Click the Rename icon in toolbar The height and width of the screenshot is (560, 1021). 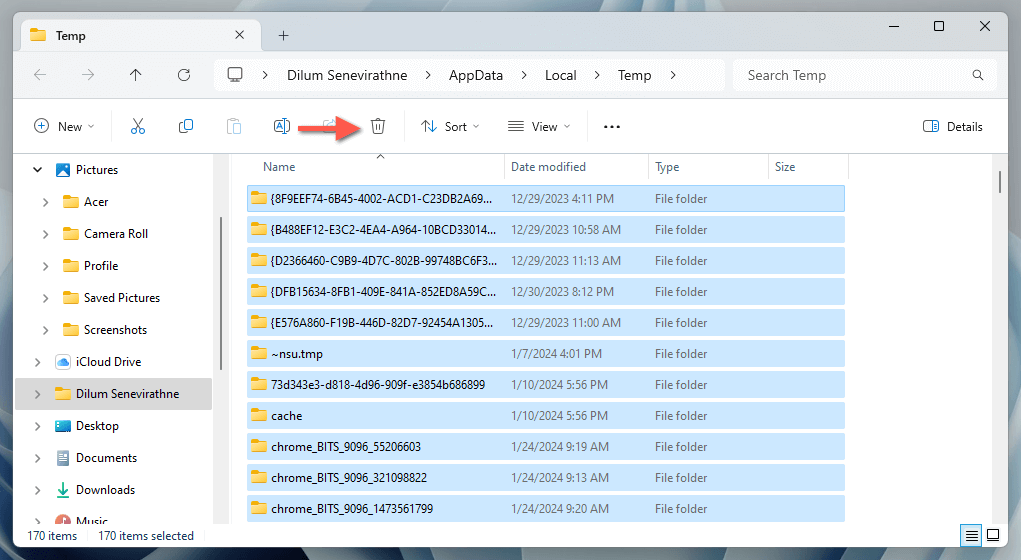[x=282, y=126]
